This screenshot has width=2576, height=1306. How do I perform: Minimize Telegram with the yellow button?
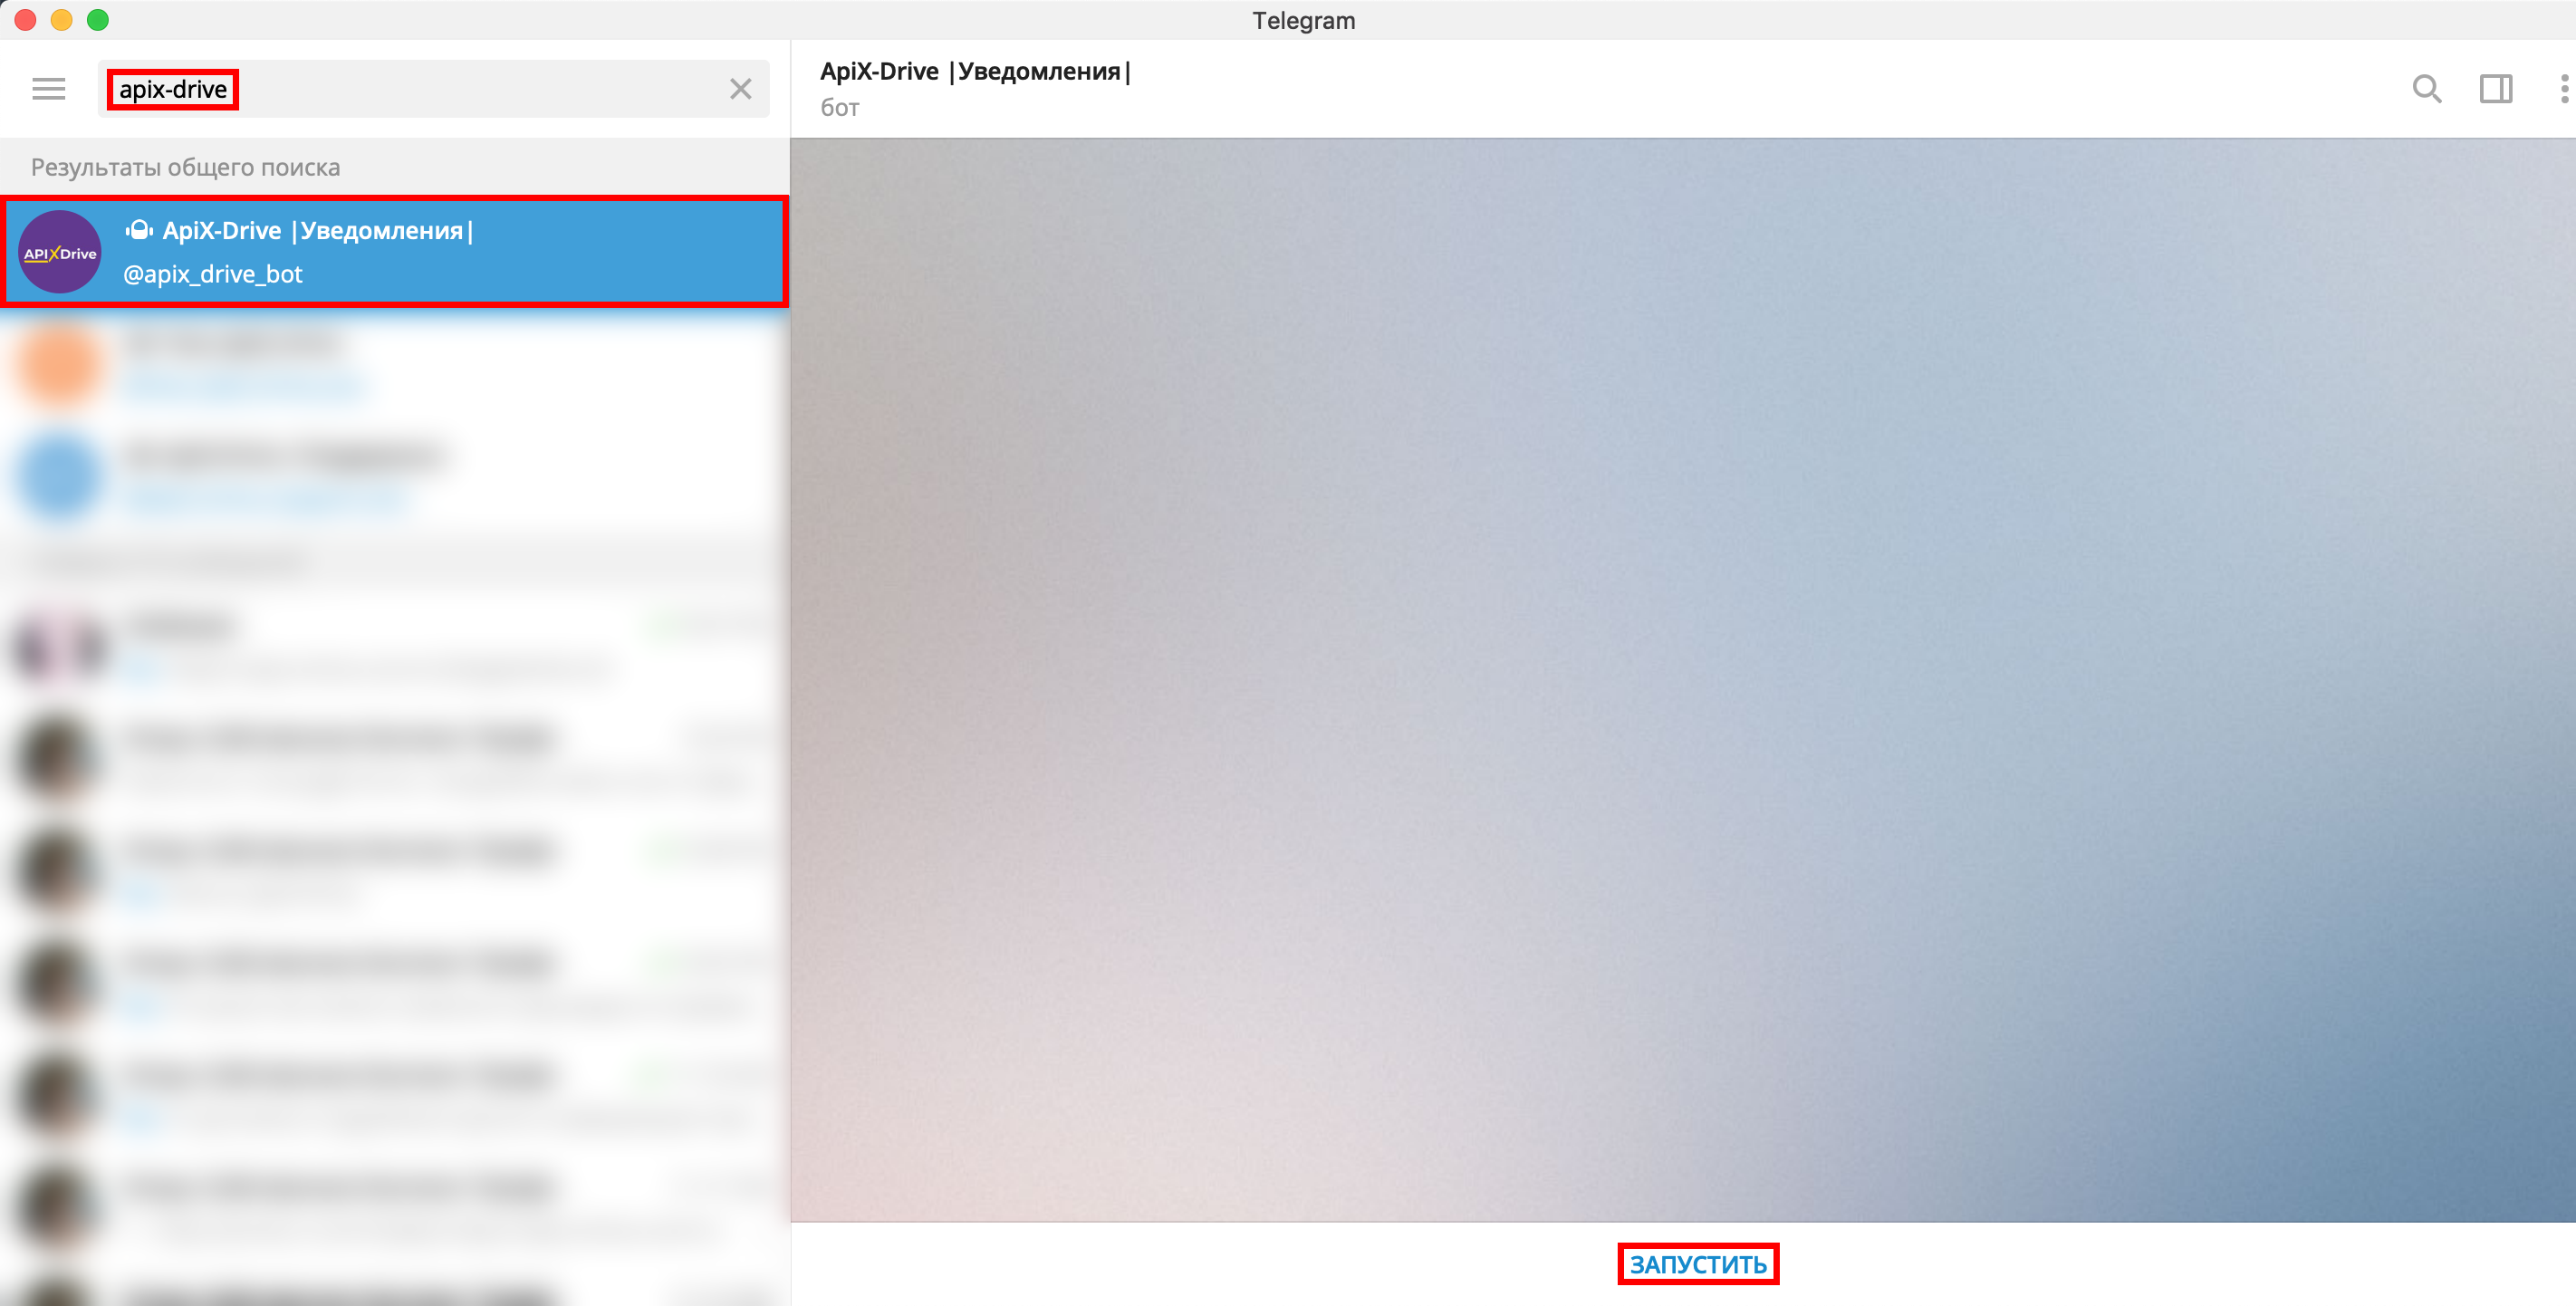click(62, 20)
